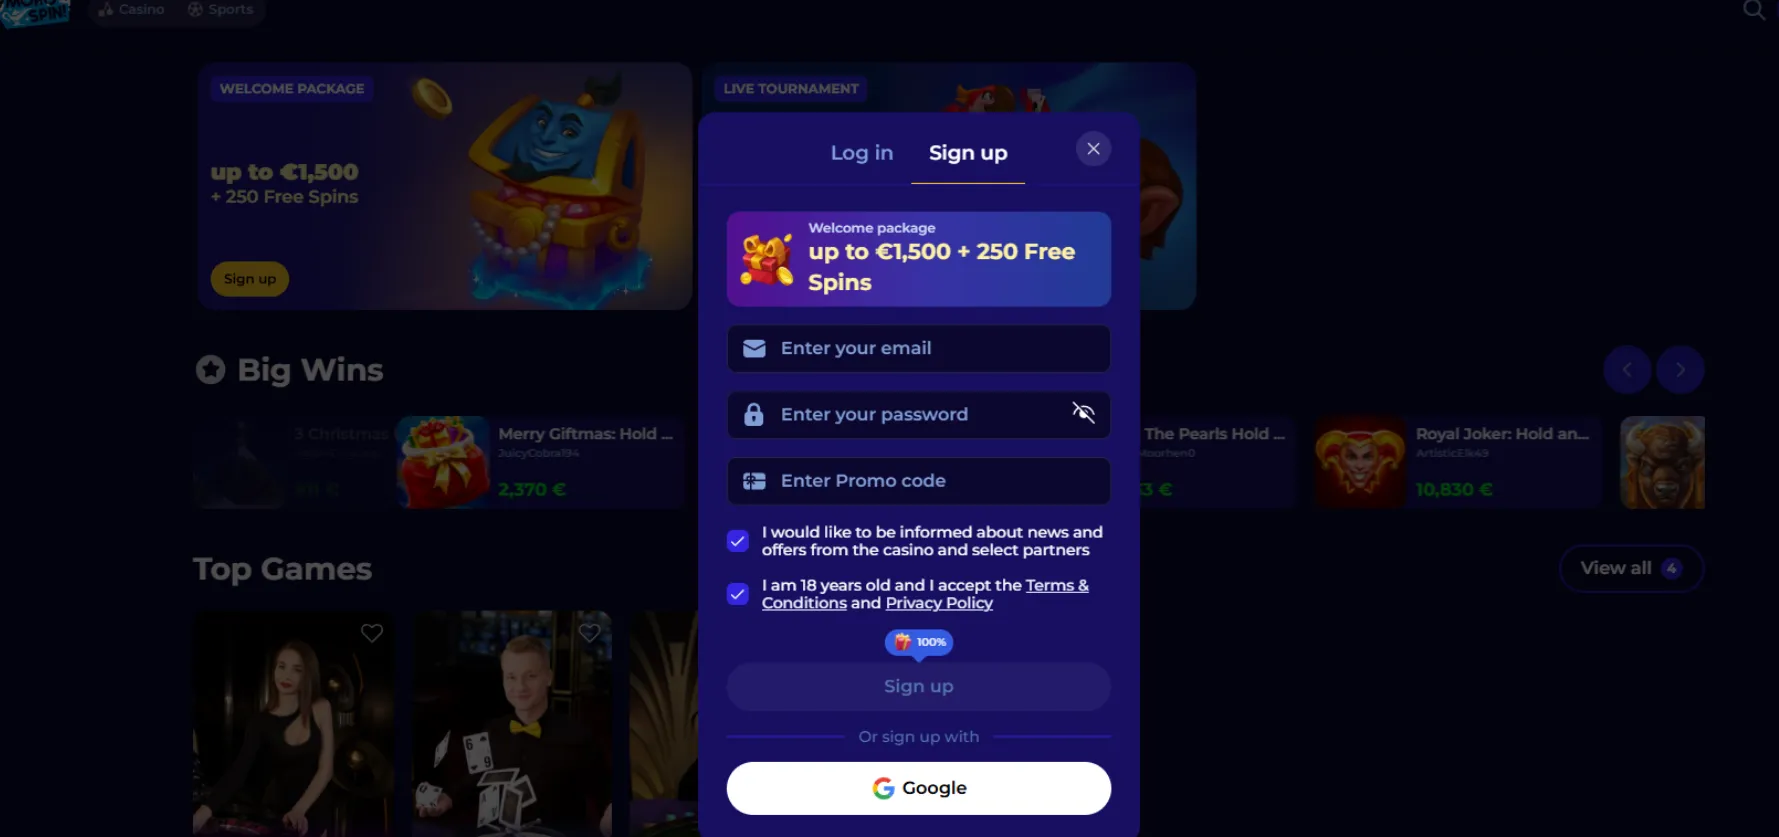Image resolution: width=1779 pixels, height=837 pixels.
Task: Click the 100% gift bonus badge
Action: (919, 642)
